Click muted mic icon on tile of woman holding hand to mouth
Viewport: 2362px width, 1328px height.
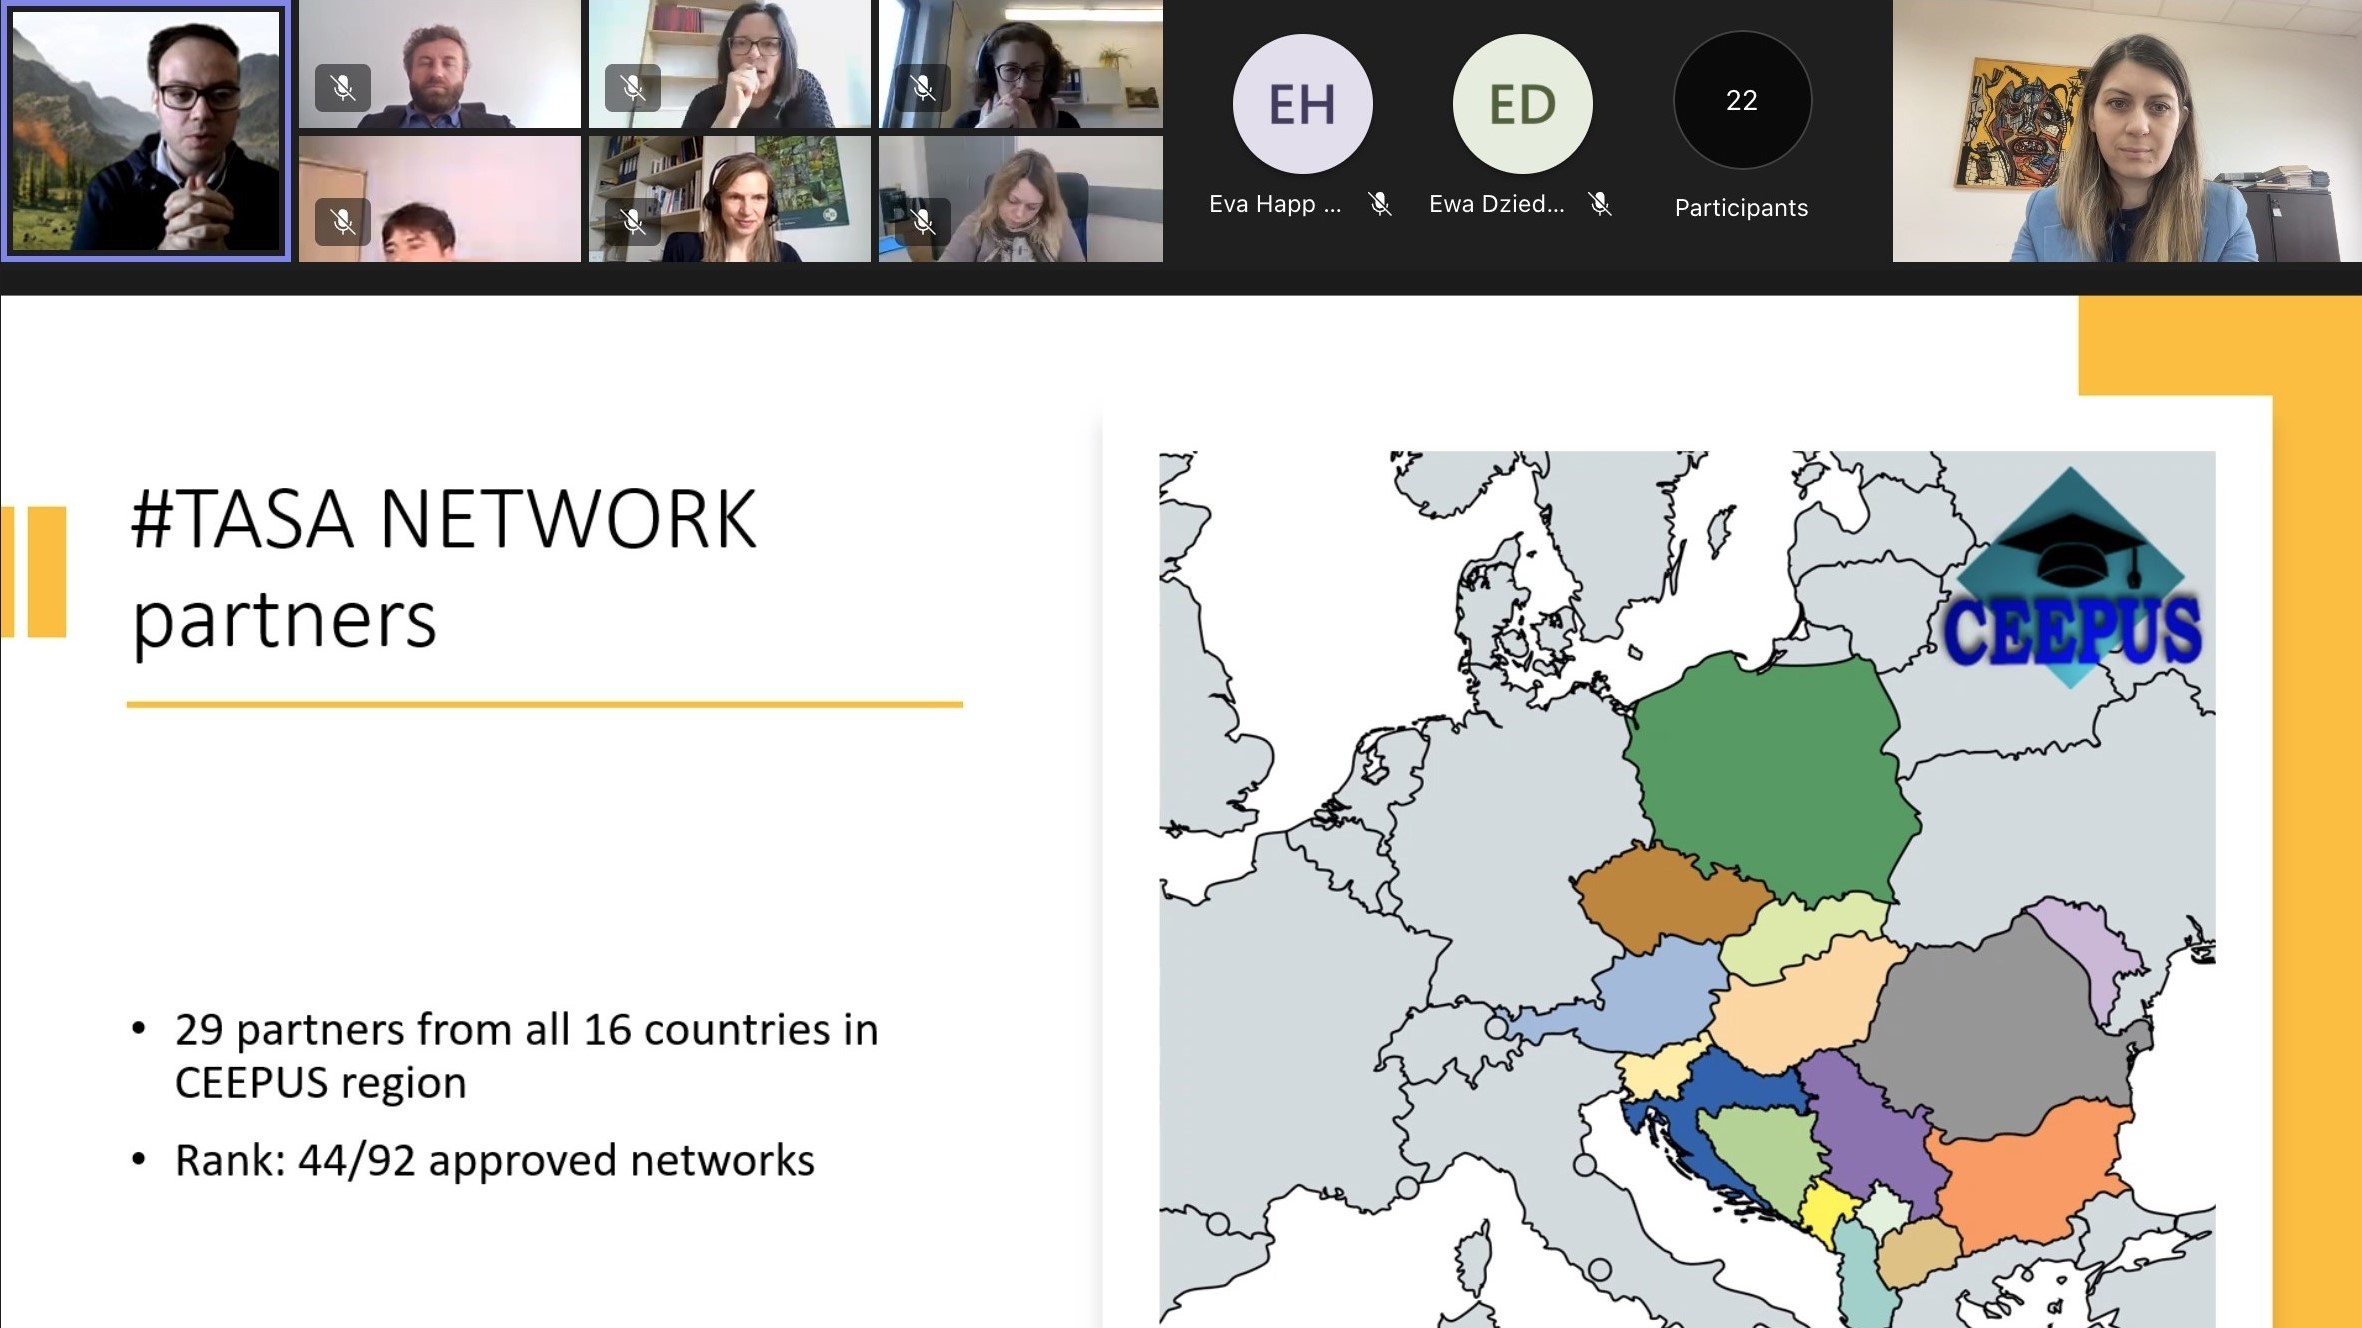633,88
